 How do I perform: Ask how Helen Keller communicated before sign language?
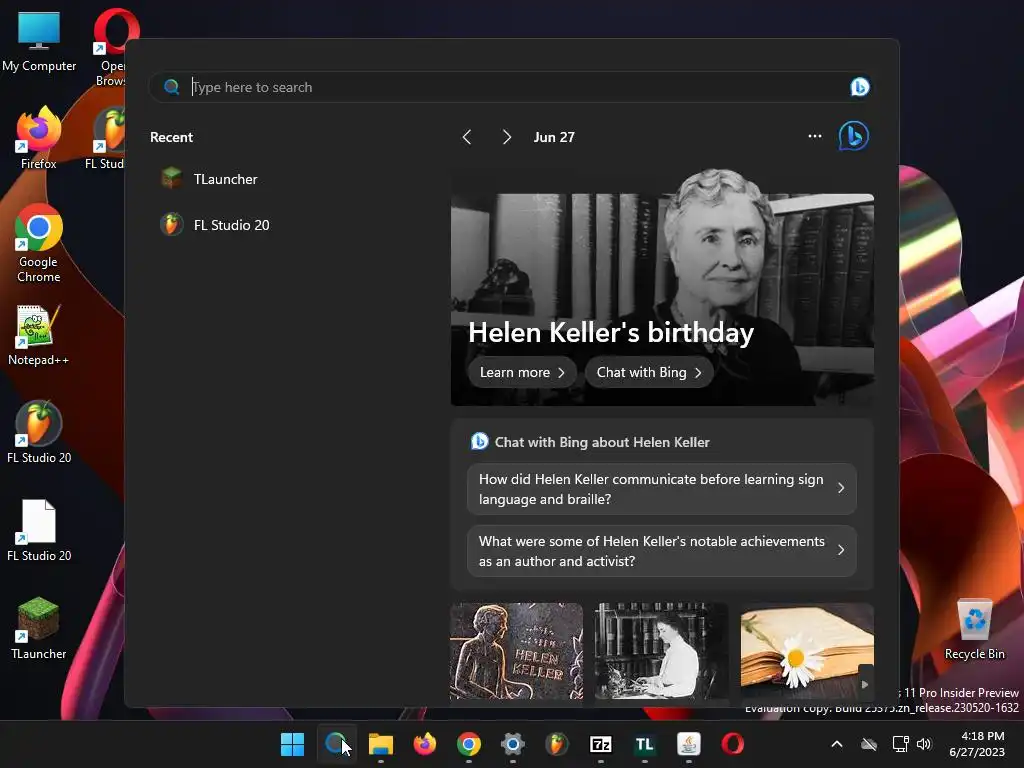(x=662, y=489)
